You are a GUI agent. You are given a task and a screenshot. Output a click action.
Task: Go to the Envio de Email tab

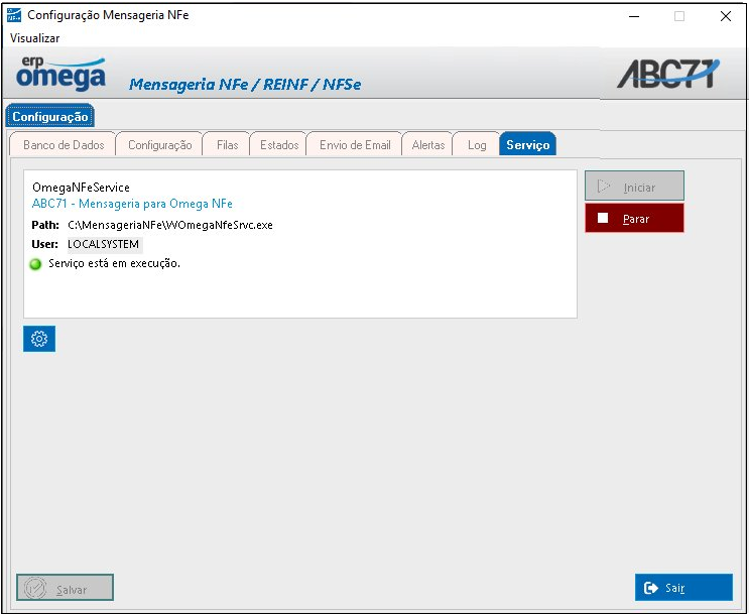point(355,145)
